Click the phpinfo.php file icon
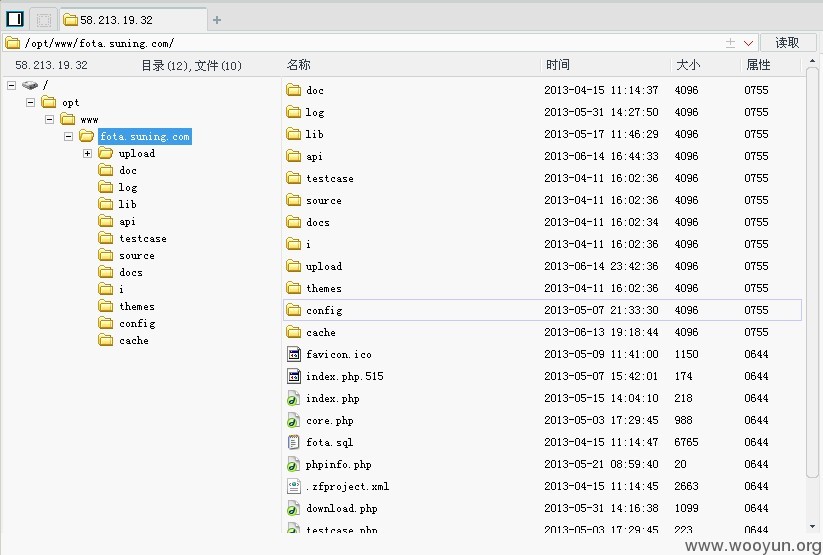Viewport: 823px width, 555px height. pyautogui.click(x=293, y=465)
